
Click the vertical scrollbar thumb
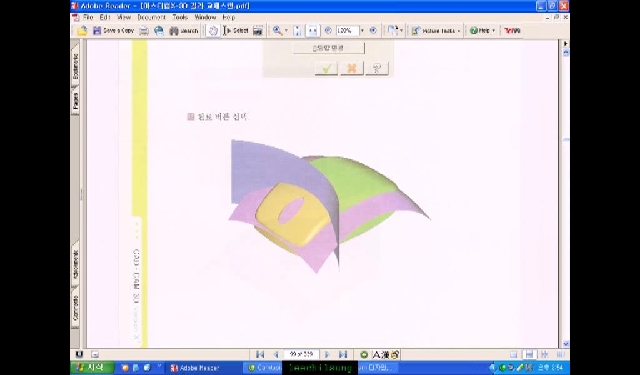pyautogui.click(x=566, y=140)
